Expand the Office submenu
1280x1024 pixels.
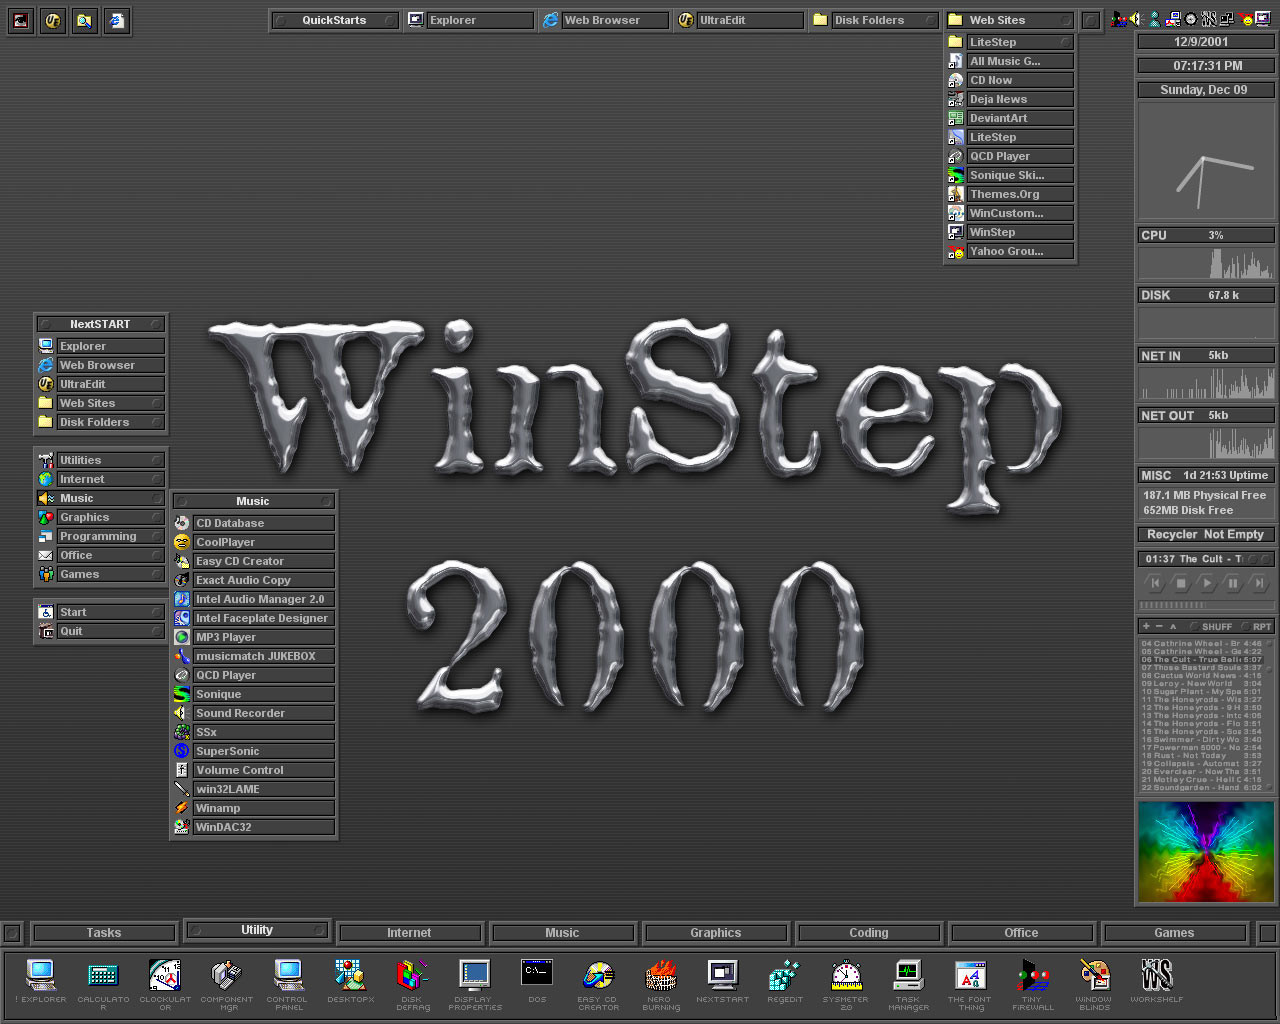click(100, 555)
